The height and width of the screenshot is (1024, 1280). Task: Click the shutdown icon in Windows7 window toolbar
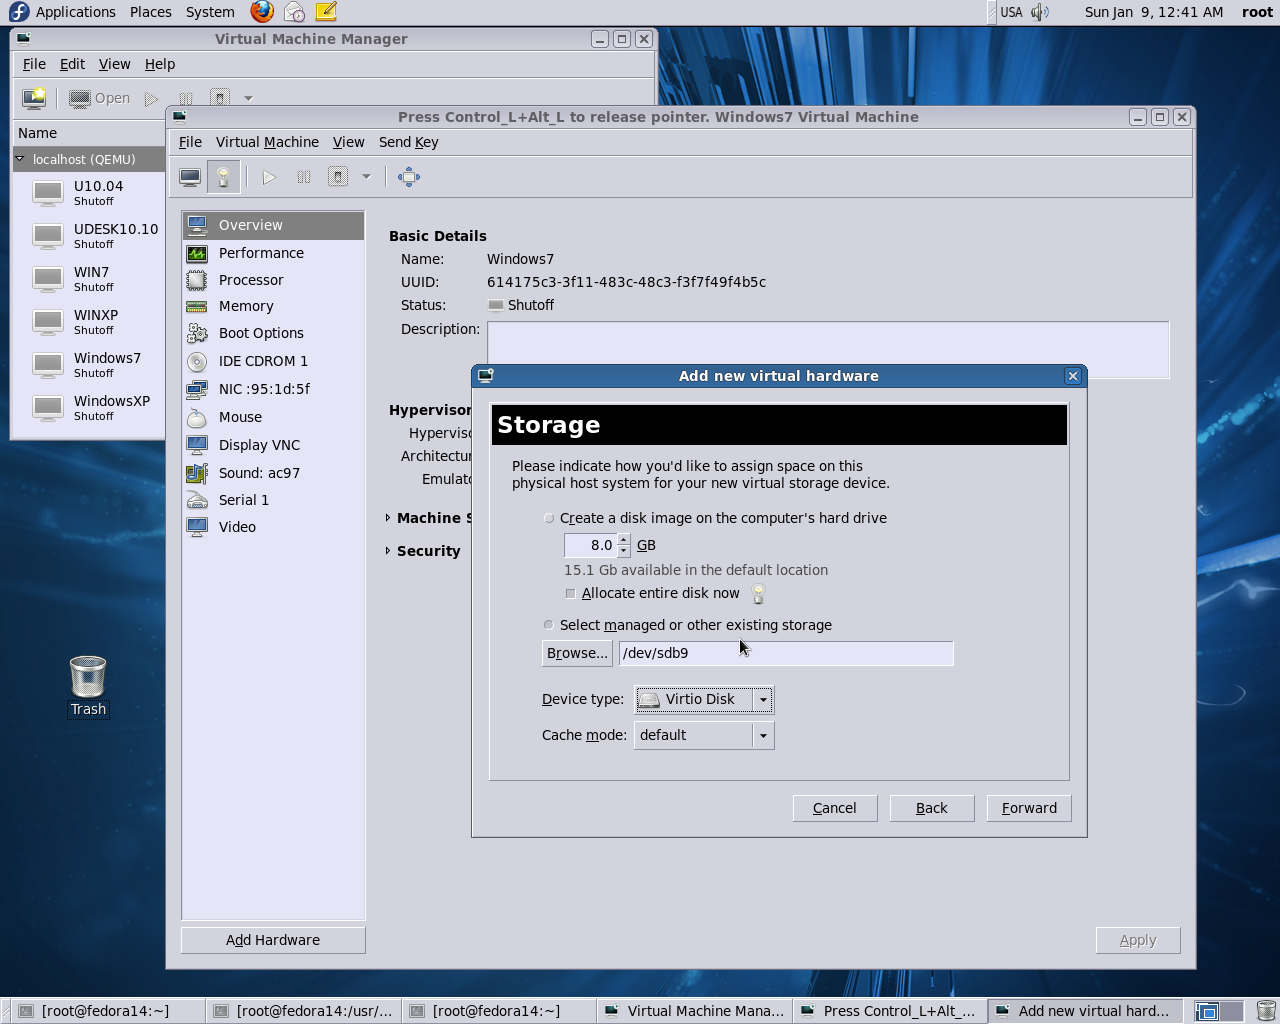coord(338,177)
